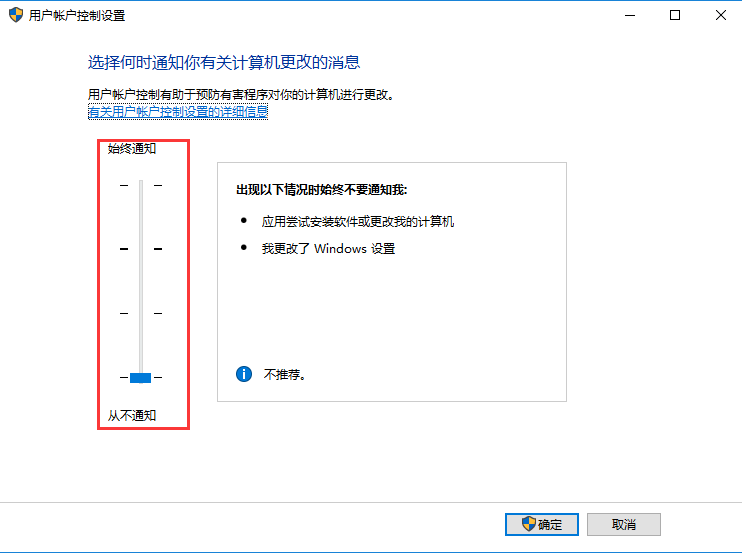The image size is (742, 553).
Task: Click the shield icon on the 确定 button
Action: tap(529, 524)
